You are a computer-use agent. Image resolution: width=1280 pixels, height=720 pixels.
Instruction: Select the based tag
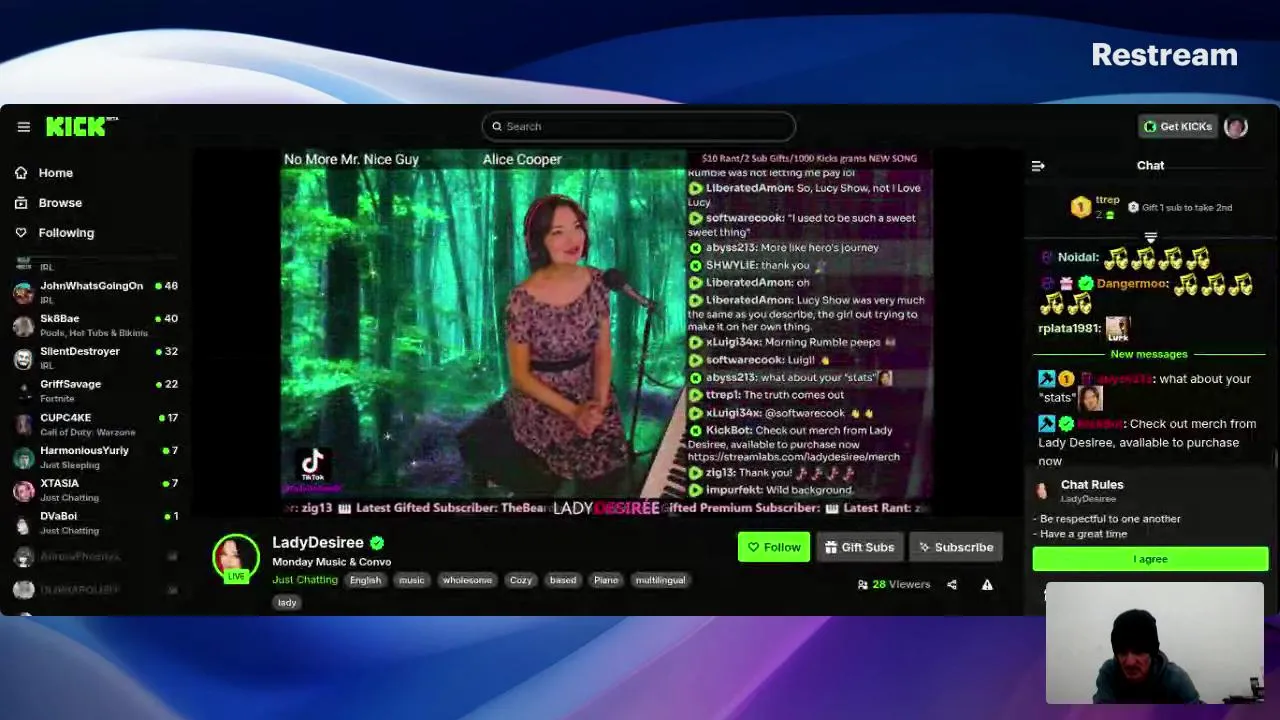pos(563,580)
